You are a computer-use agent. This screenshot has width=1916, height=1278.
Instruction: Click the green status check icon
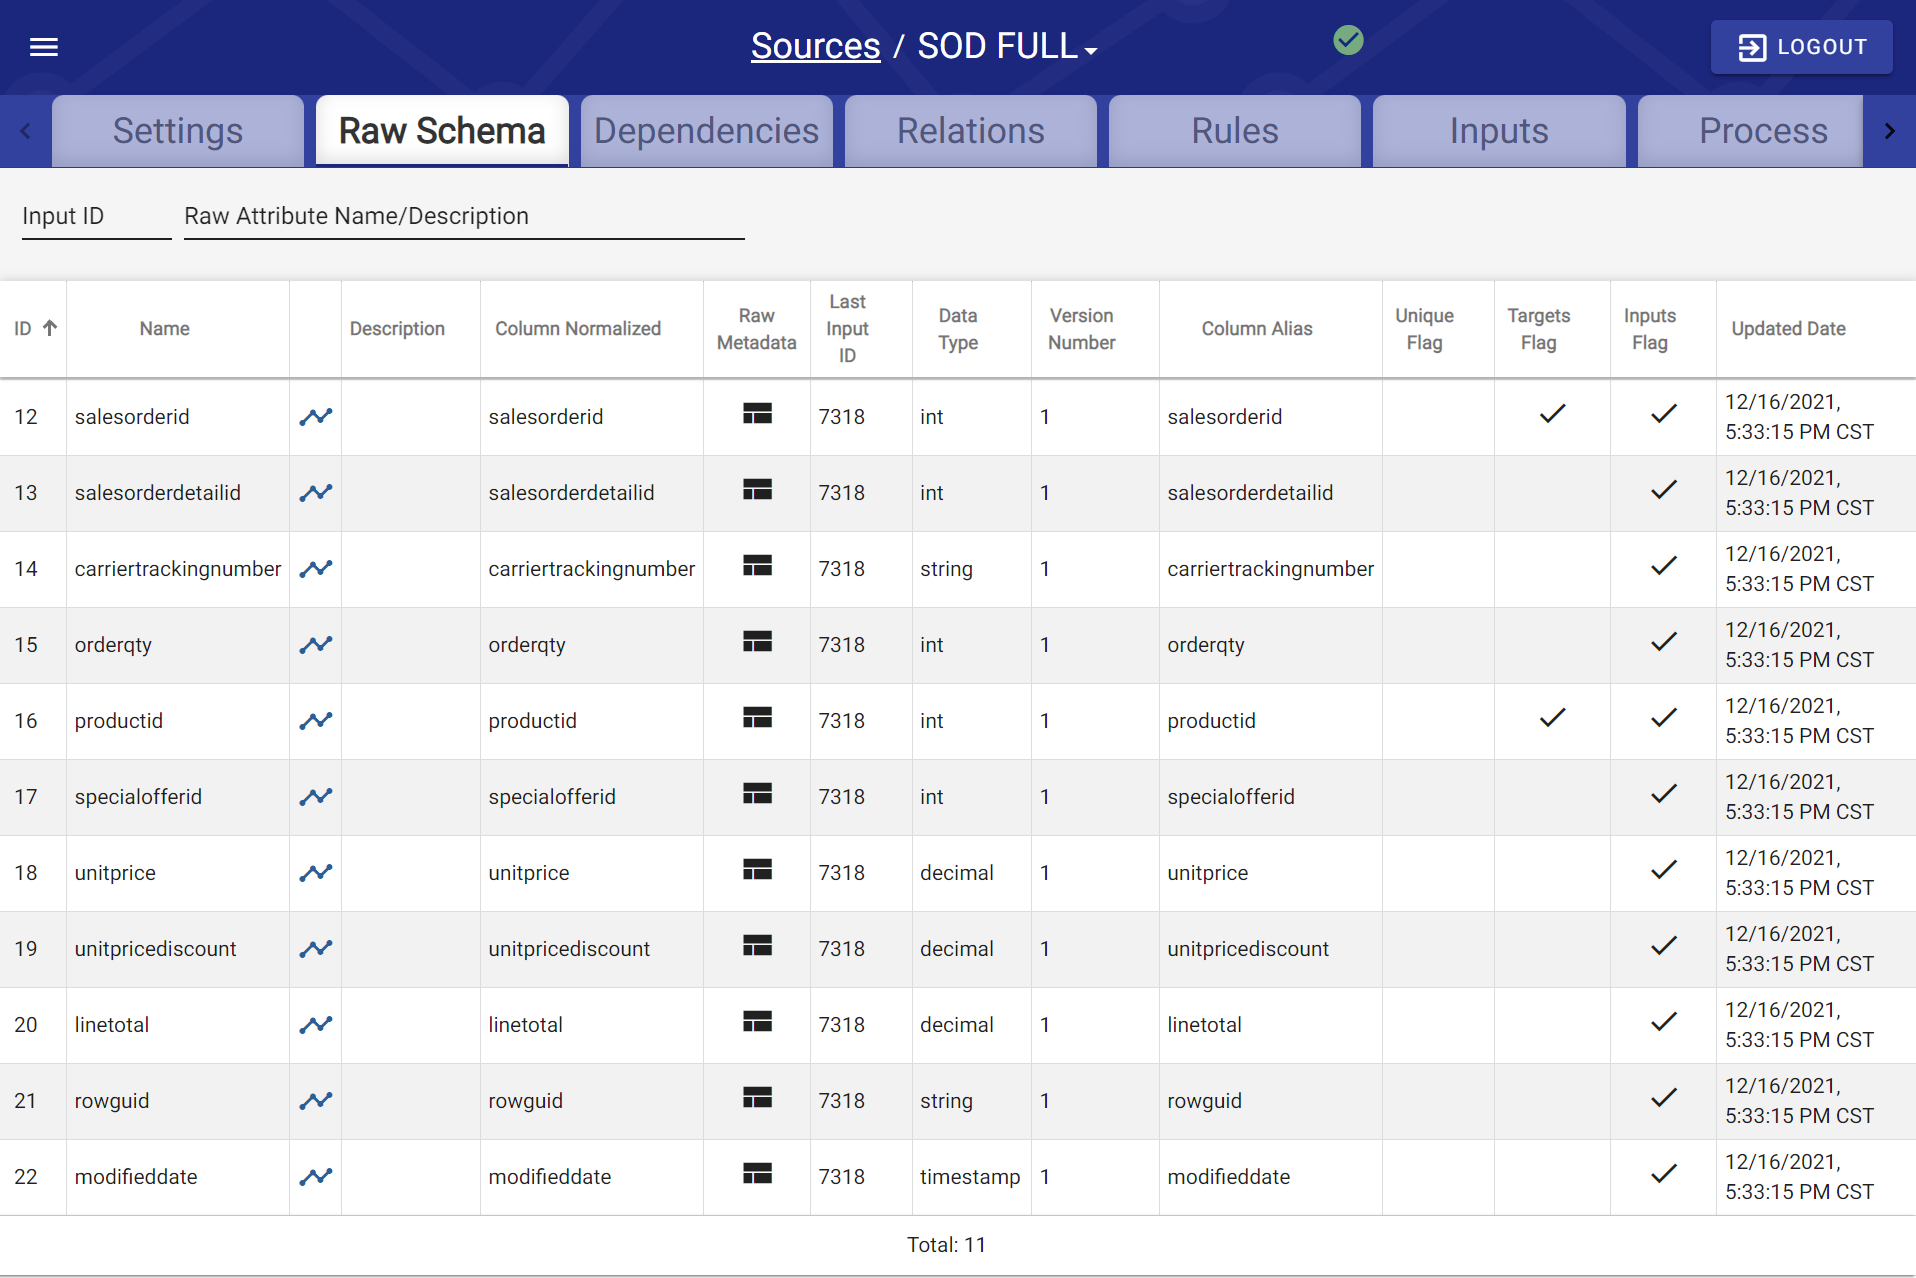(x=1348, y=41)
